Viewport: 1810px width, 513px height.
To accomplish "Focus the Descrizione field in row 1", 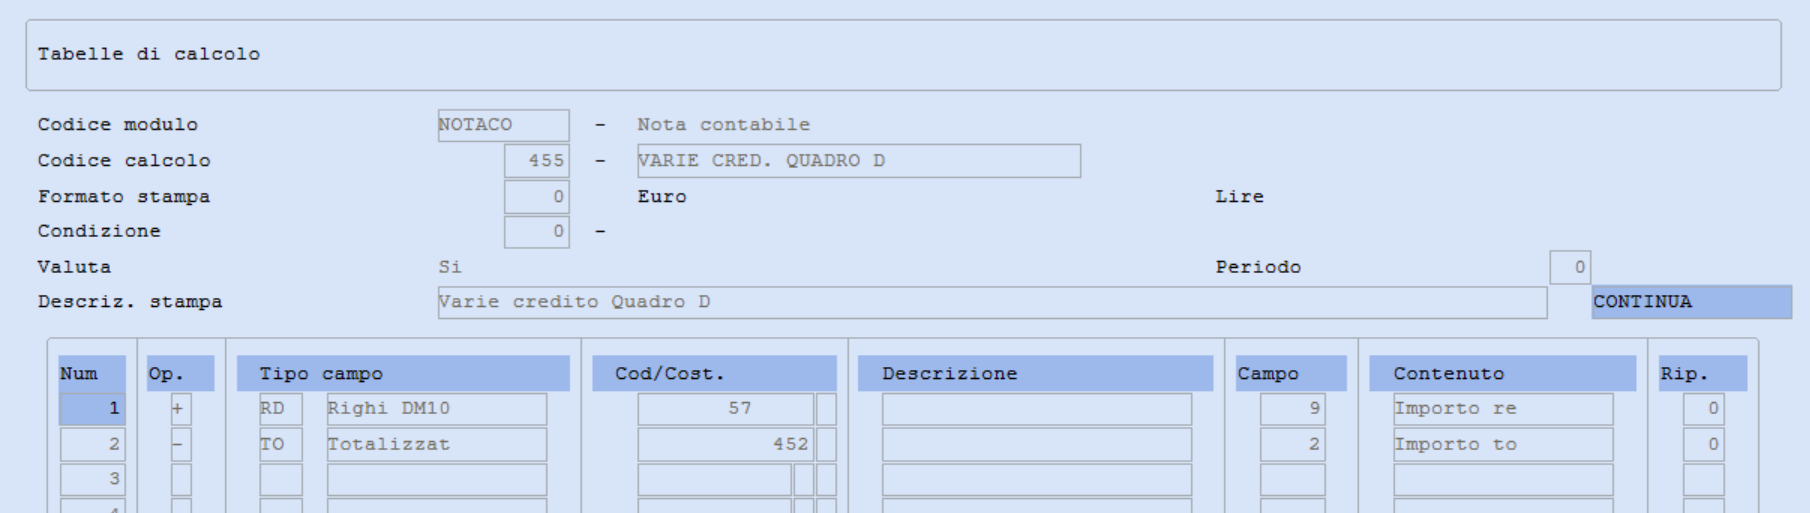I will click(1037, 409).
